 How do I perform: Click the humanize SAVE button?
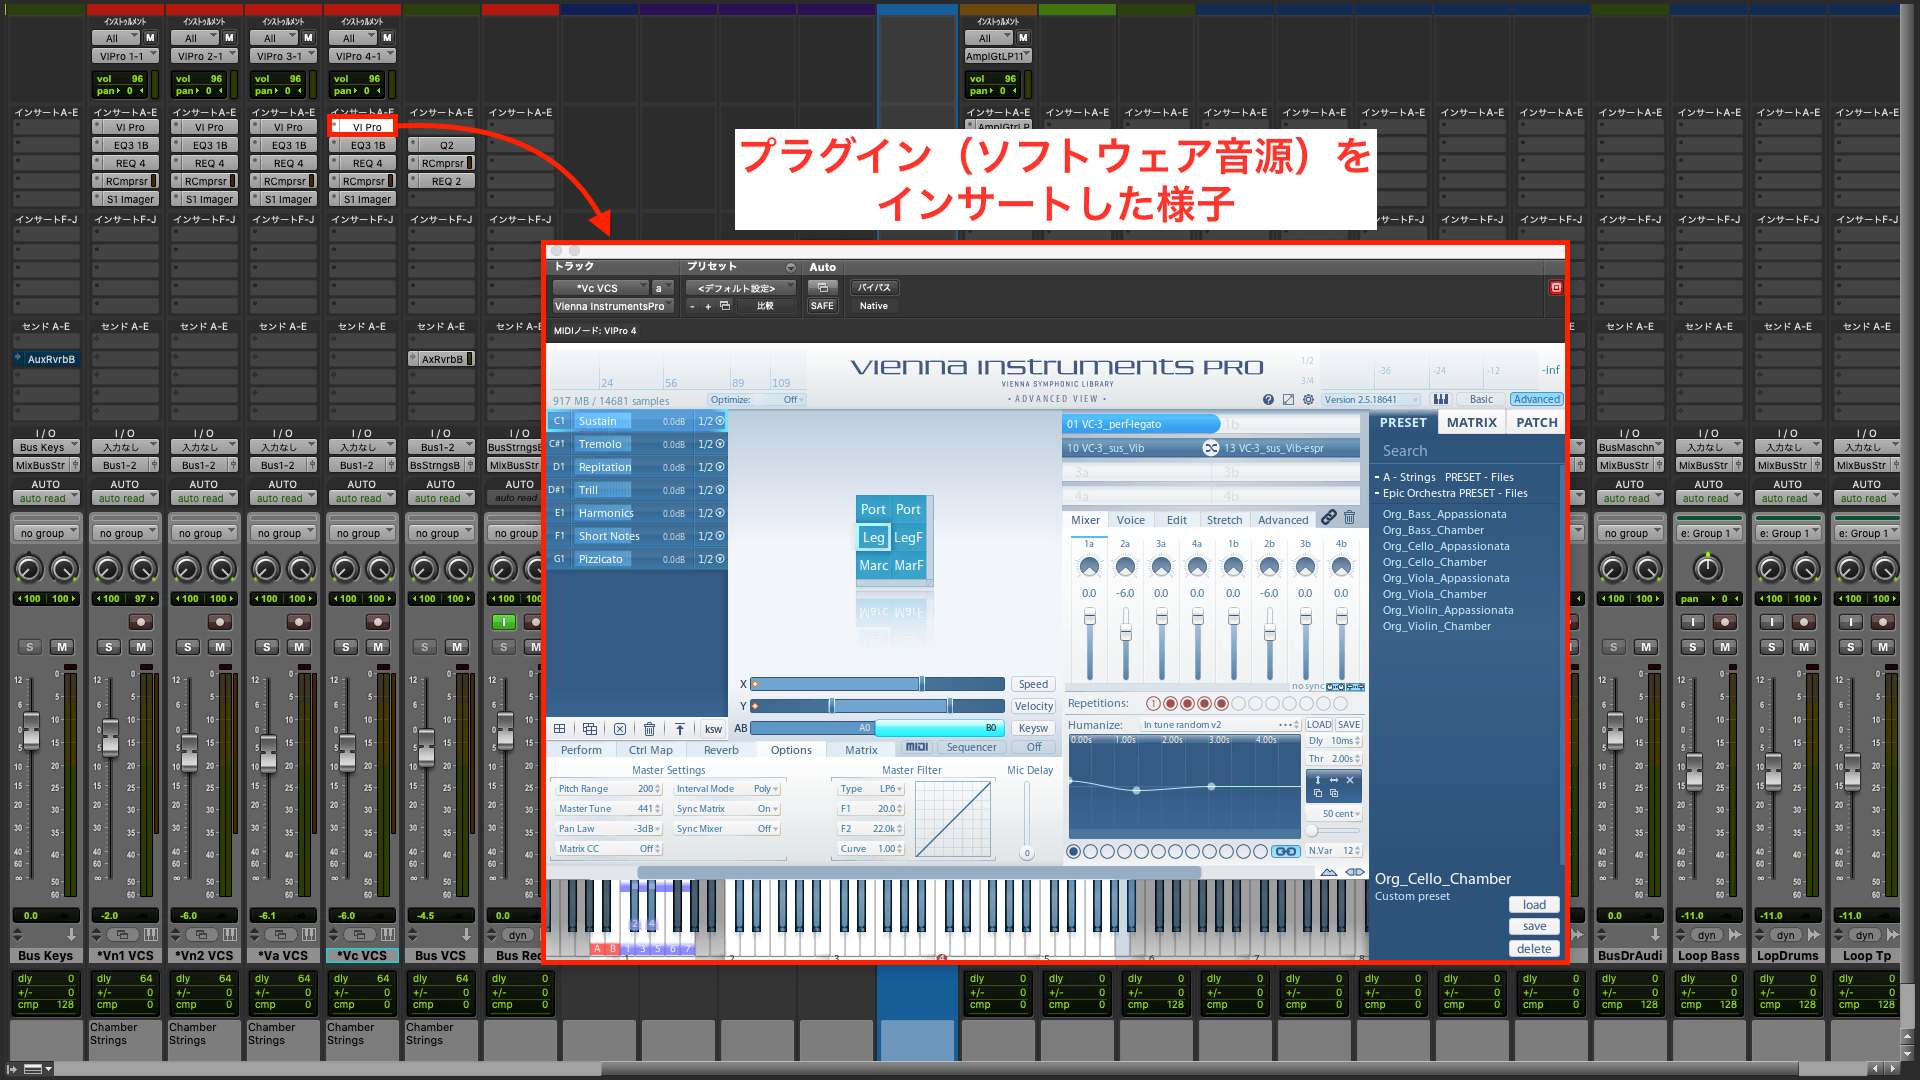1348,725
